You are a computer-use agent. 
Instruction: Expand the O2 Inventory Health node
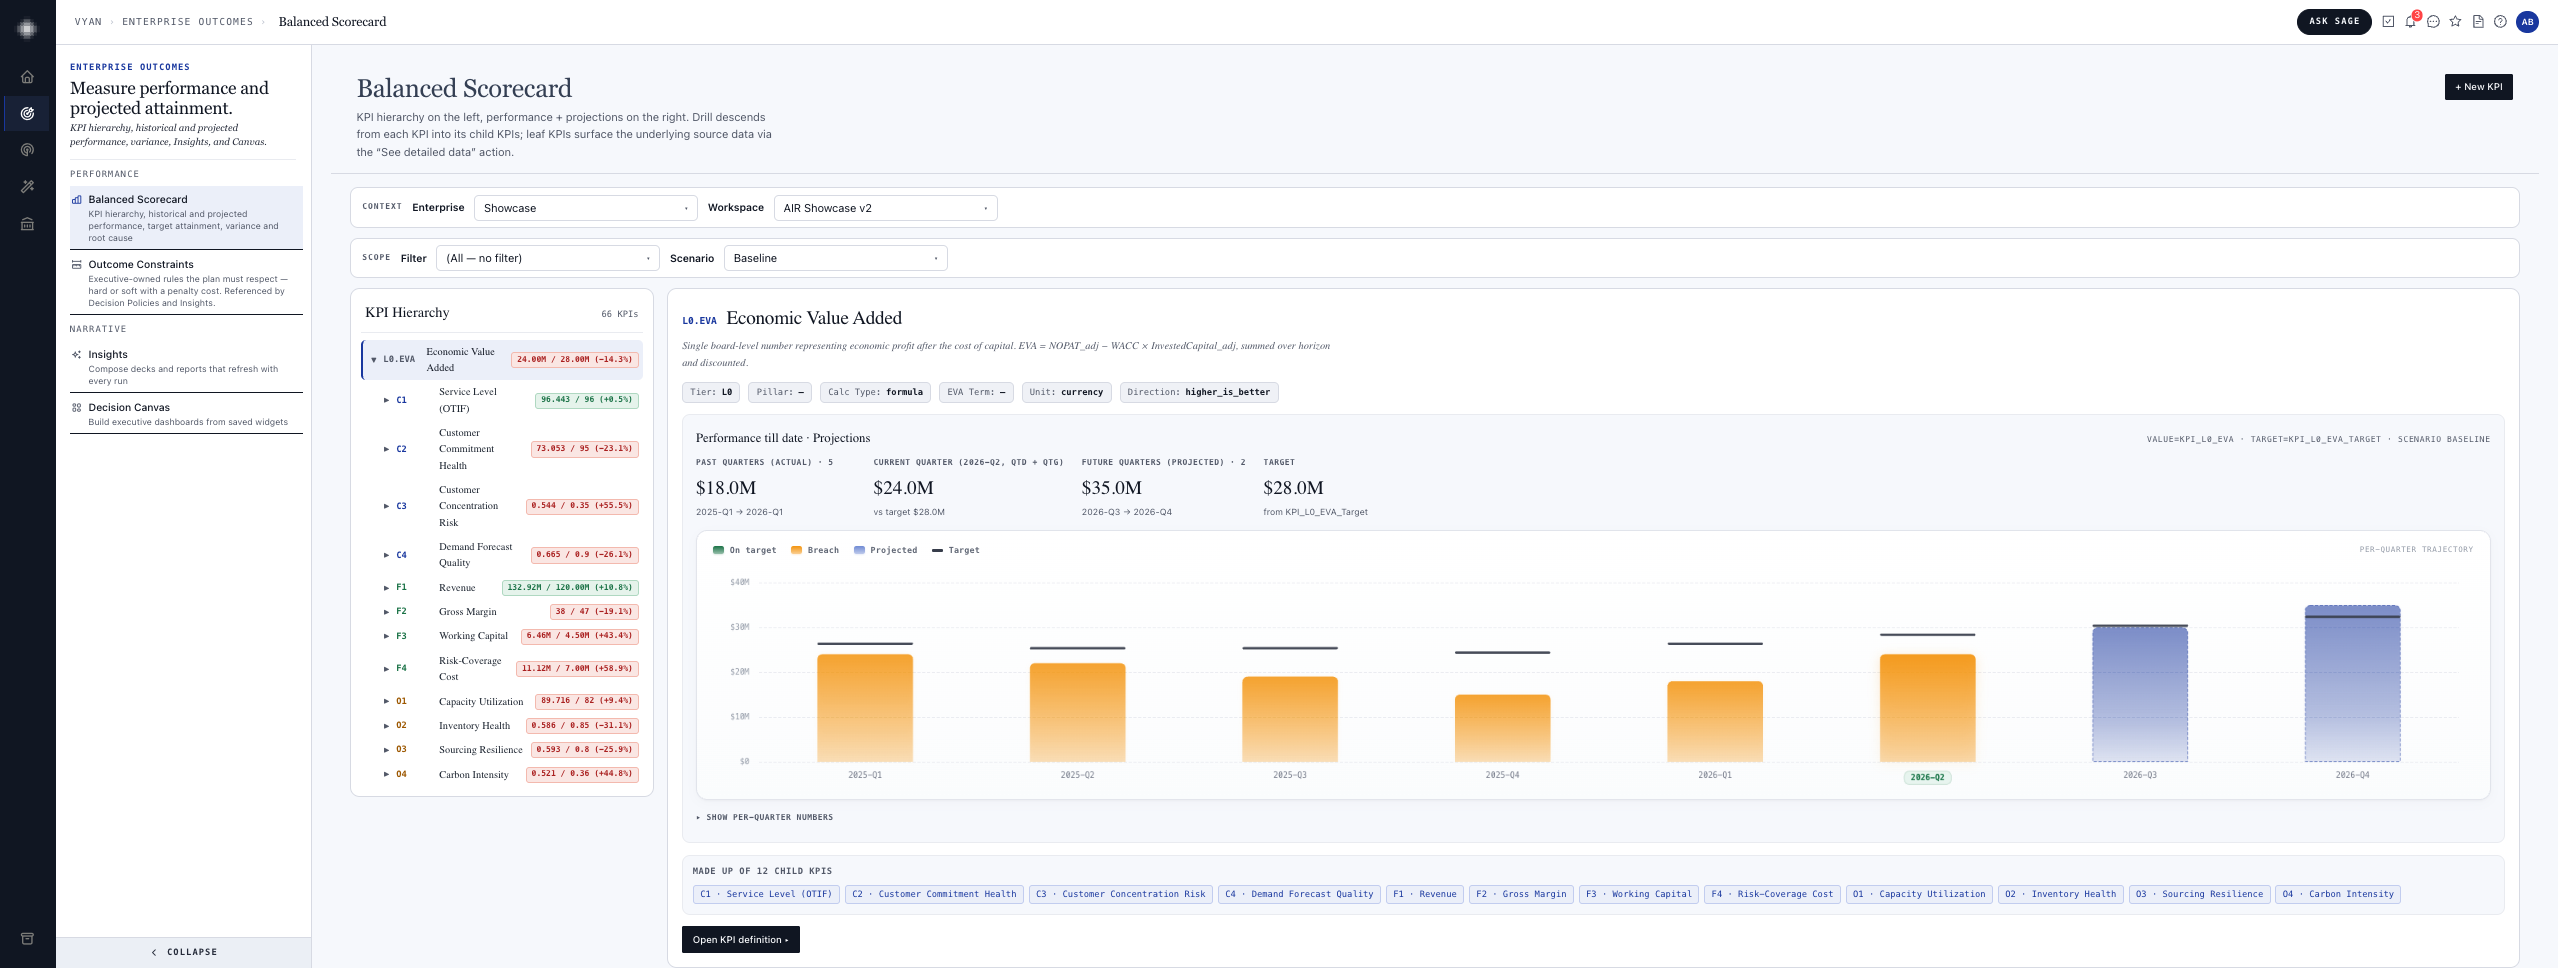pyautogui.click(x=386, y=726)
